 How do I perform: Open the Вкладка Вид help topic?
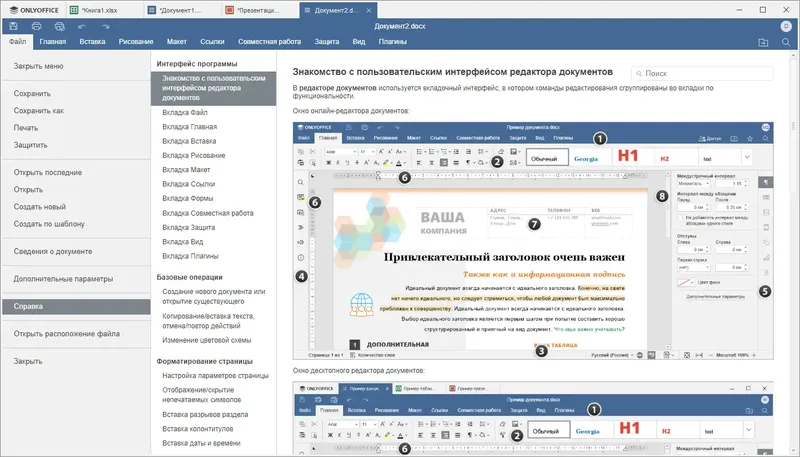[213, 241]
